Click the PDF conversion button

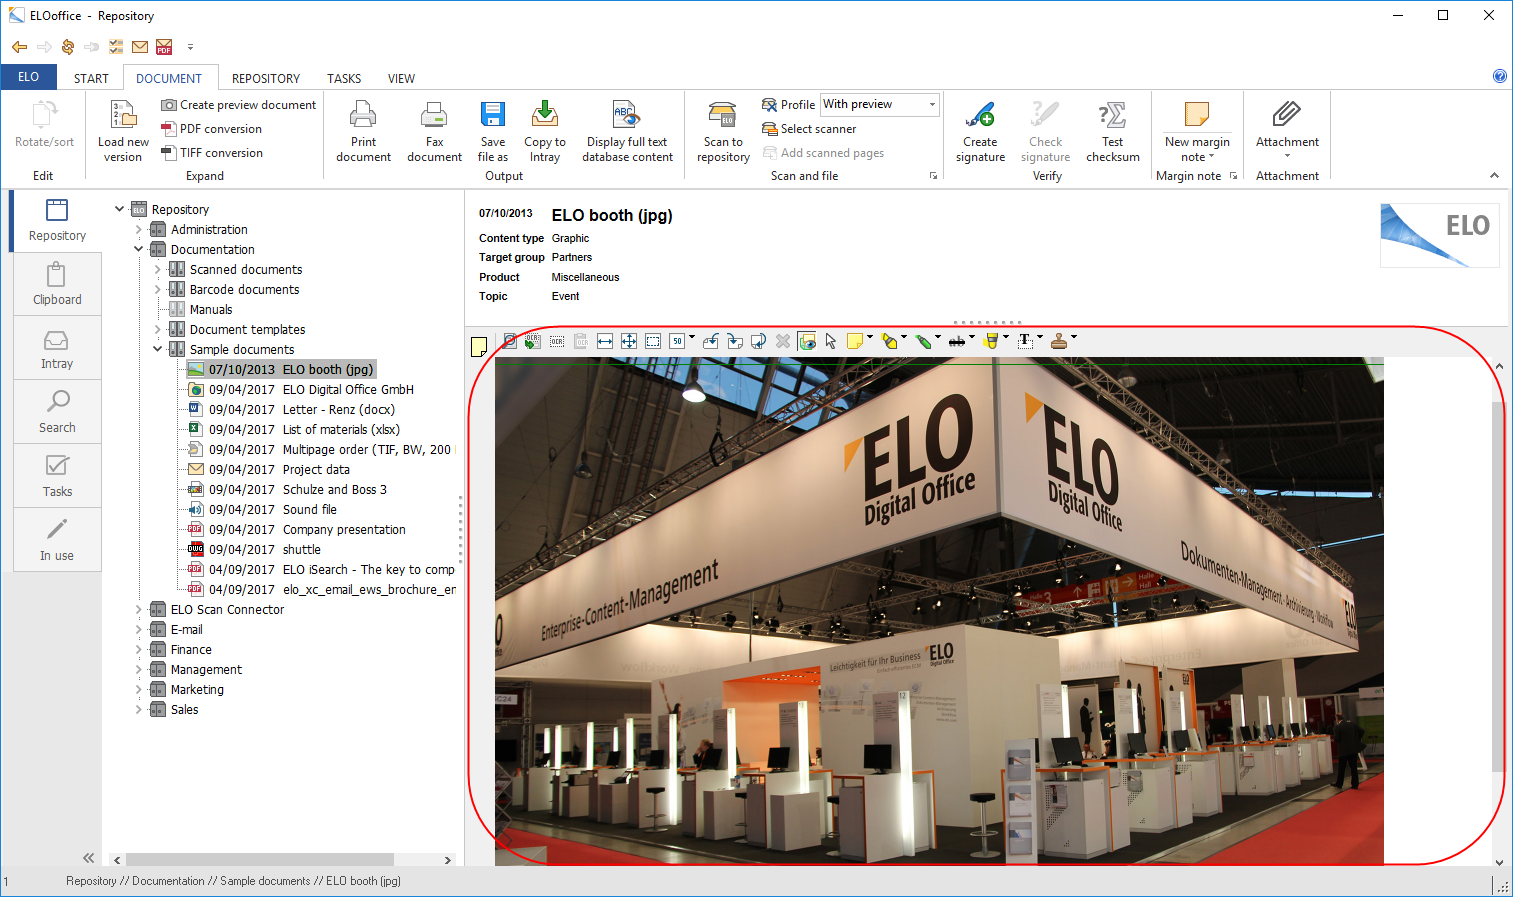pyautogui.click(x=211, y=128)
